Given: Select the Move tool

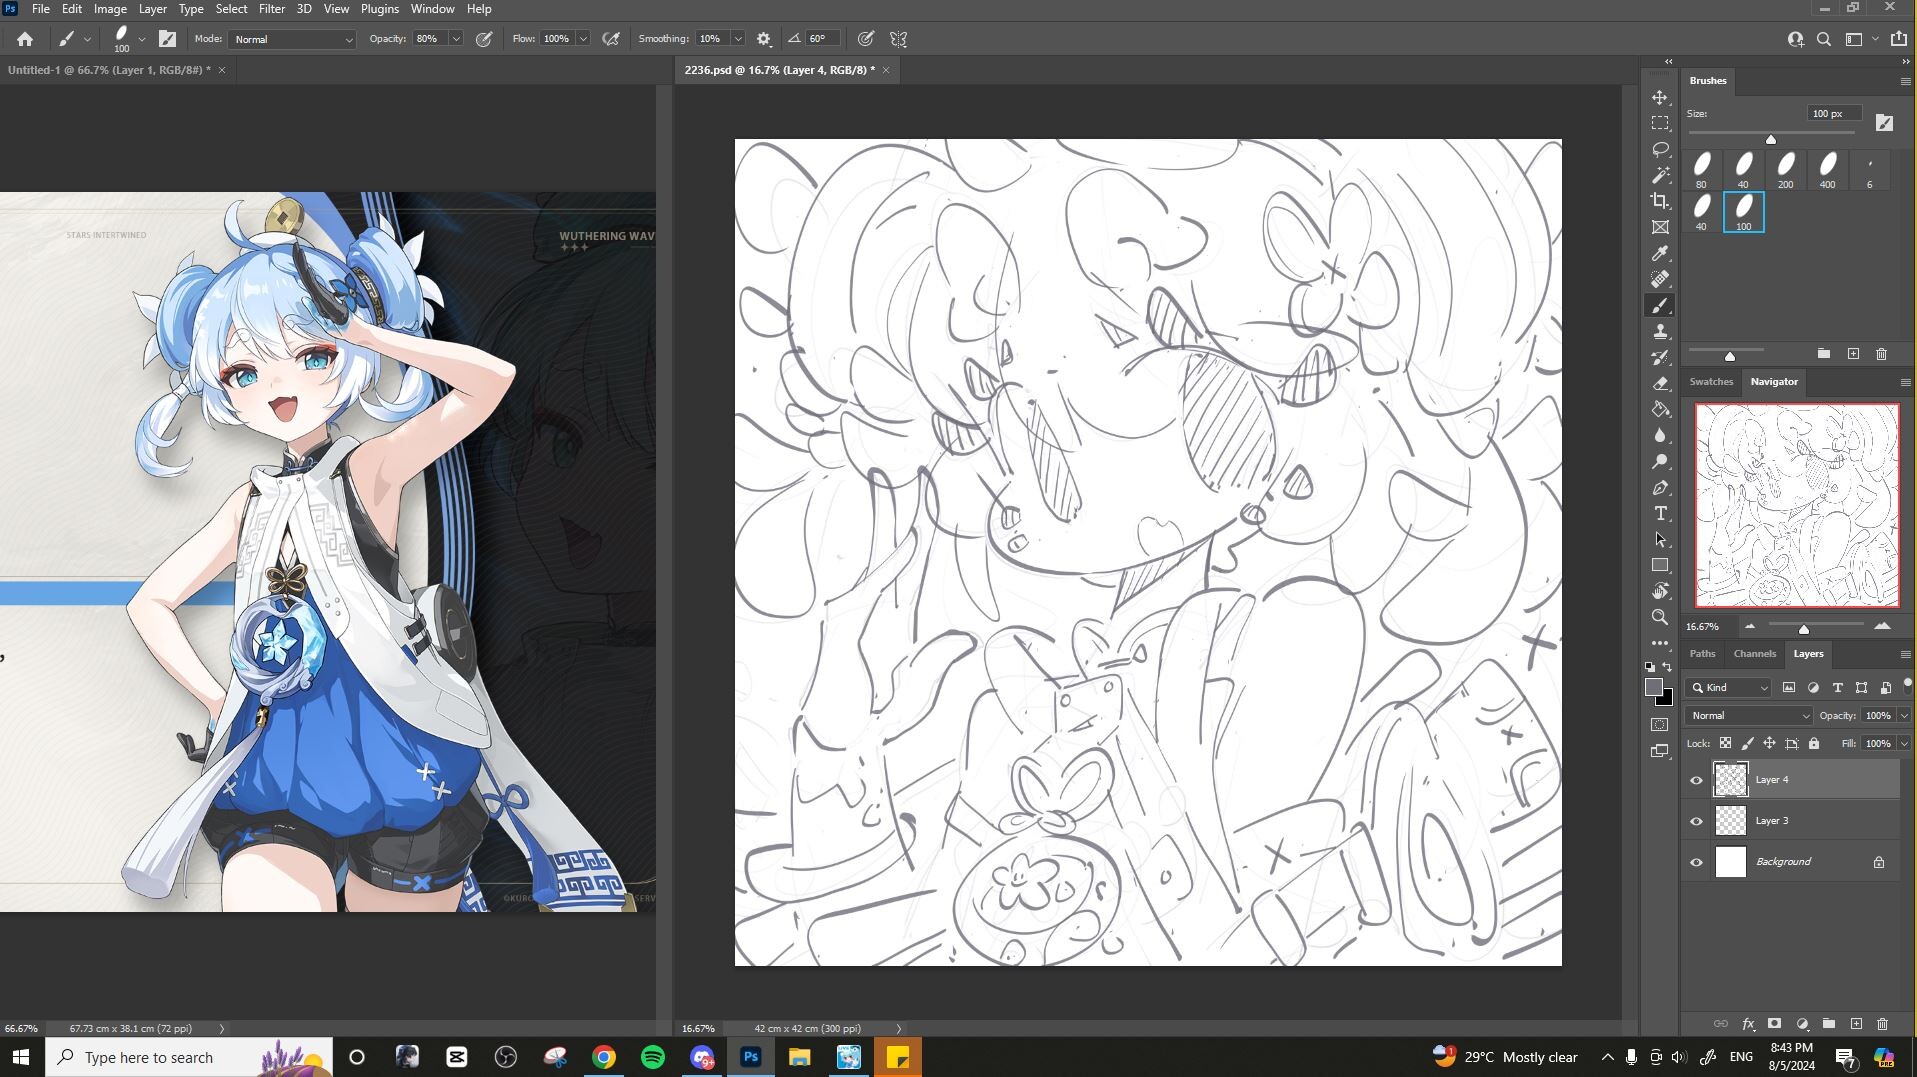Looking at the screenshot, I should pos(1660,97).
